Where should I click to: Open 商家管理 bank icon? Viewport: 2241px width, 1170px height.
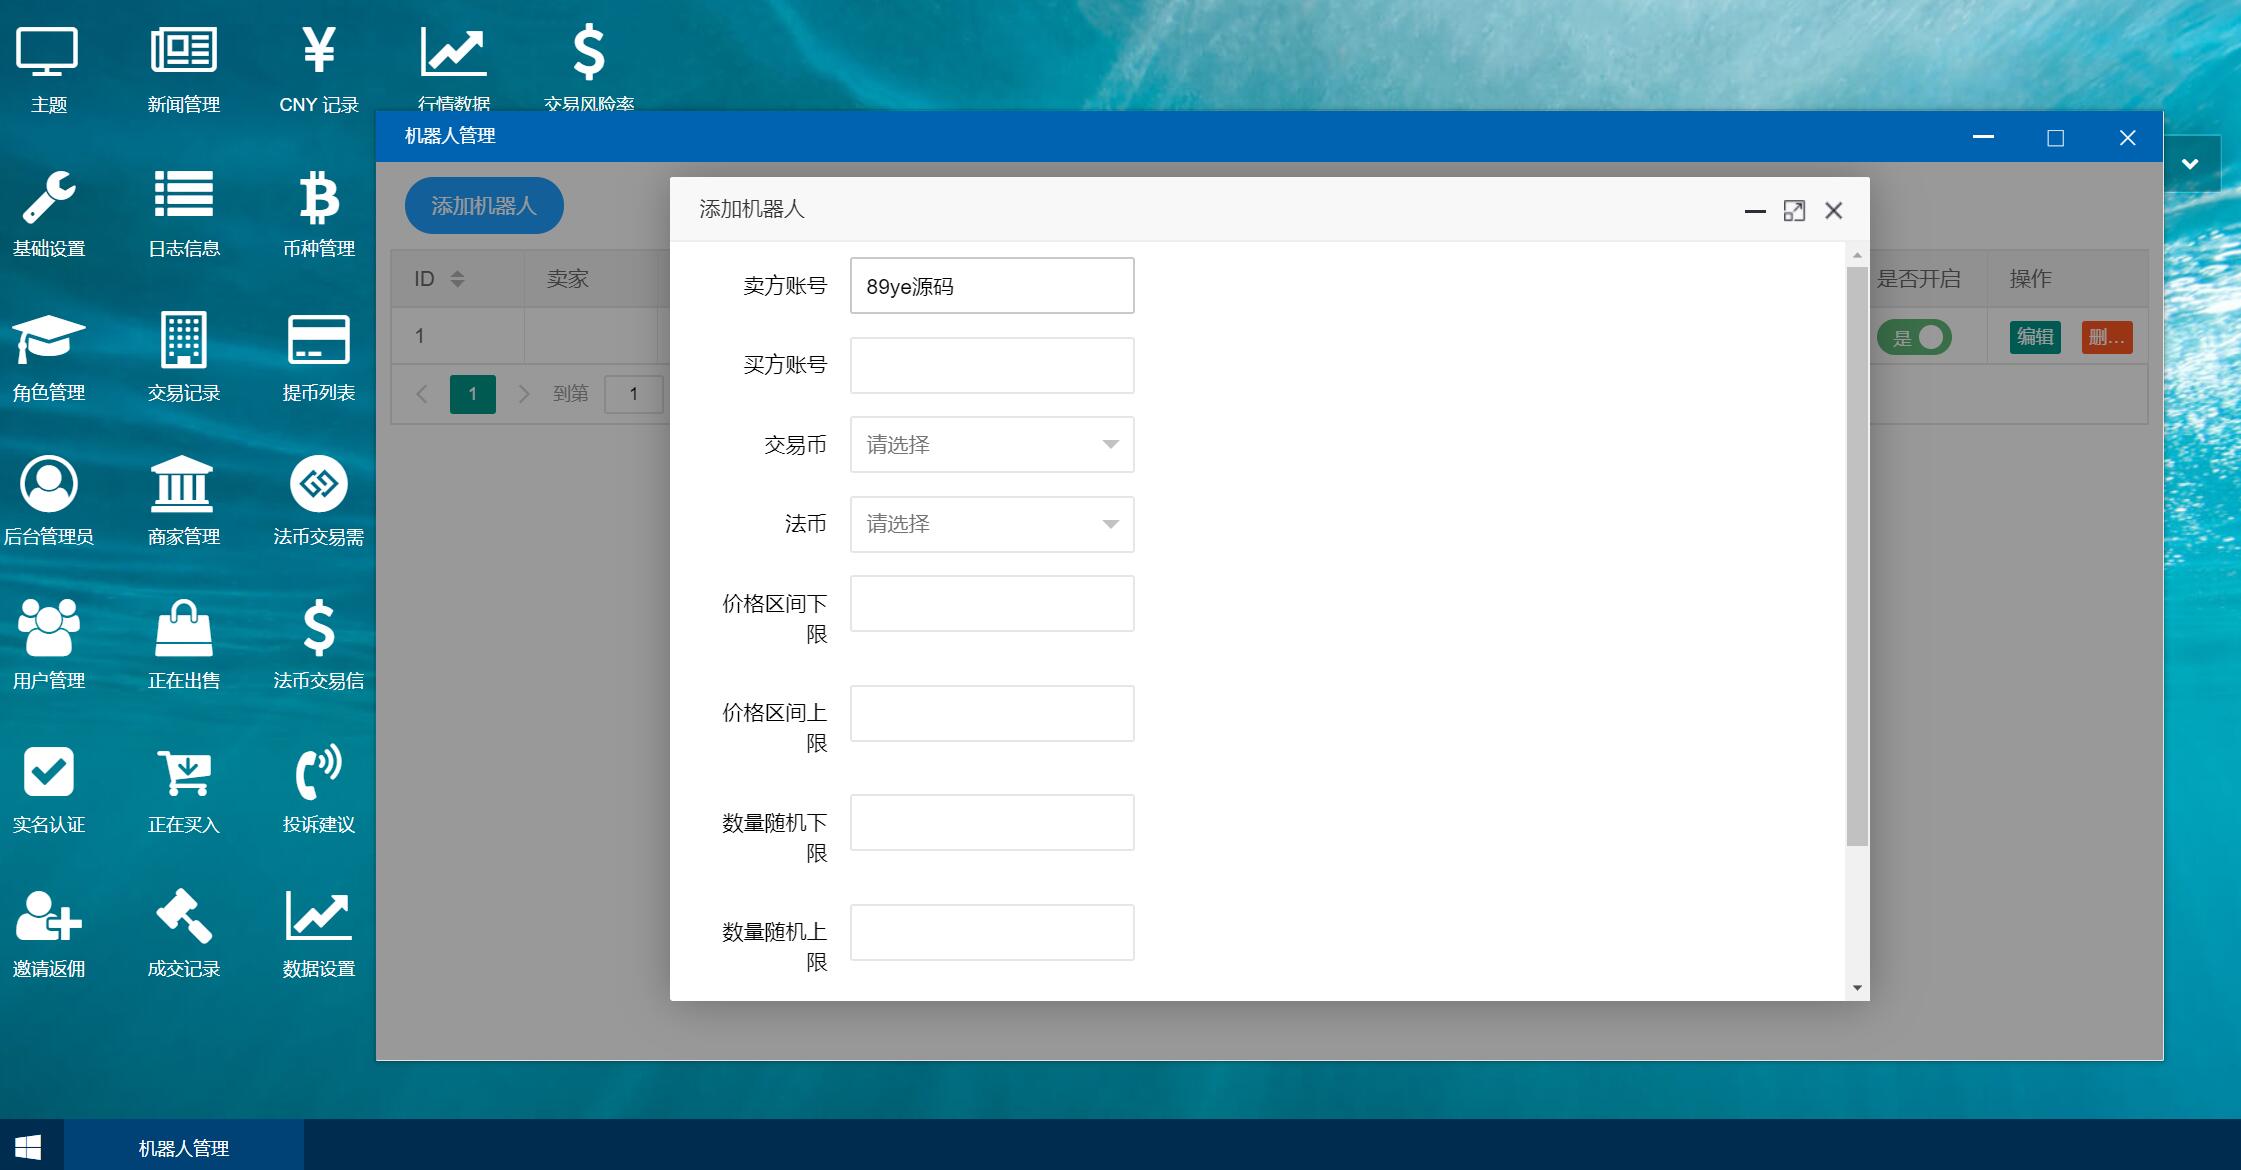[184, 484]
